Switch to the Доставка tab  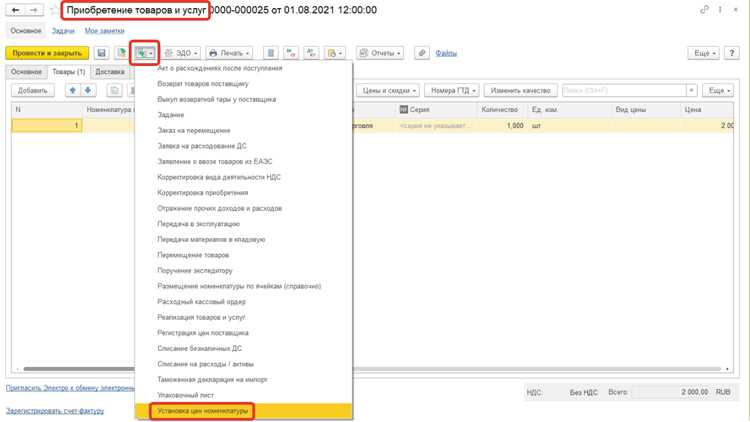[110, 72]
